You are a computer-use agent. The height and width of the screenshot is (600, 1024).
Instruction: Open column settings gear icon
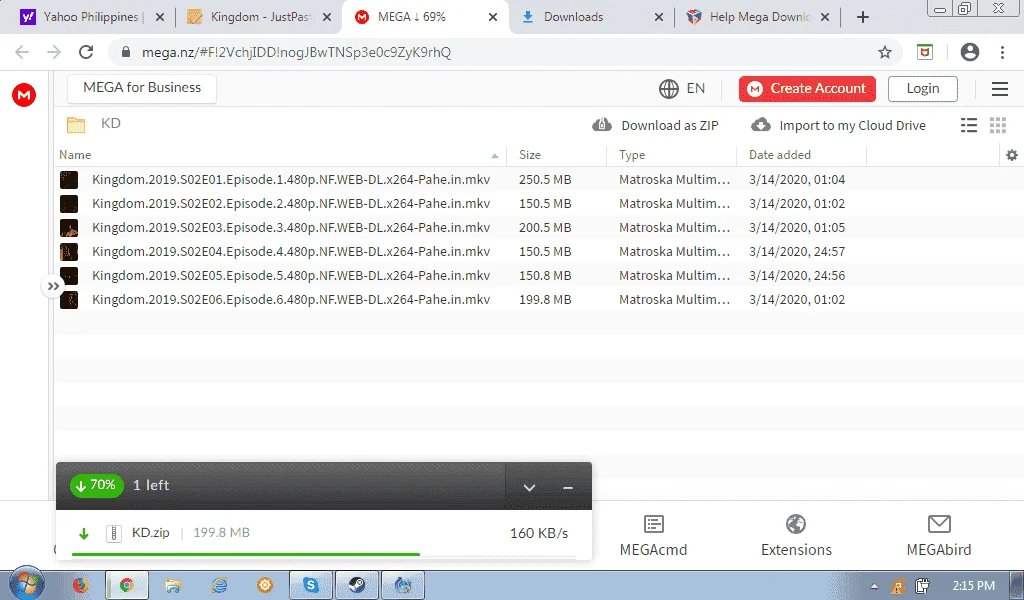coord(1012,155)
